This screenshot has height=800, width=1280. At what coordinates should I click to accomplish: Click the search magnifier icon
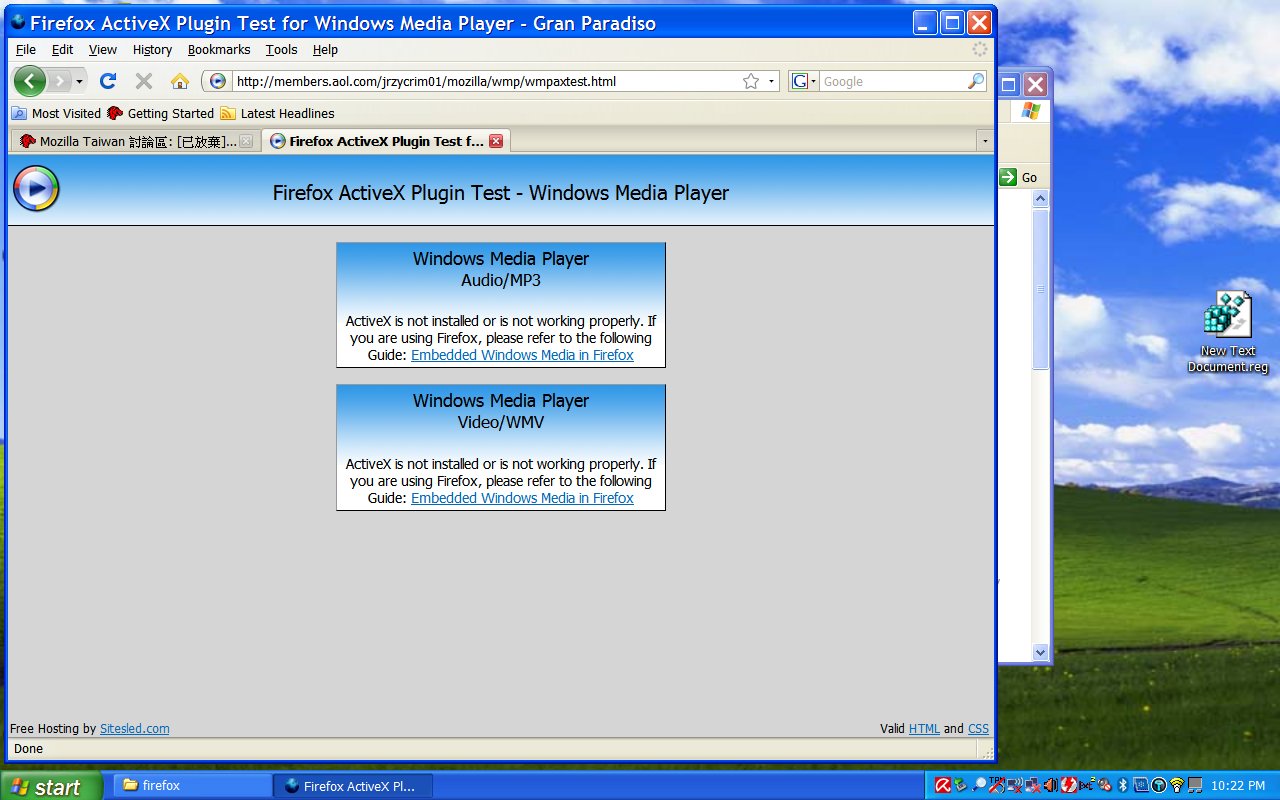pos(976,82)
